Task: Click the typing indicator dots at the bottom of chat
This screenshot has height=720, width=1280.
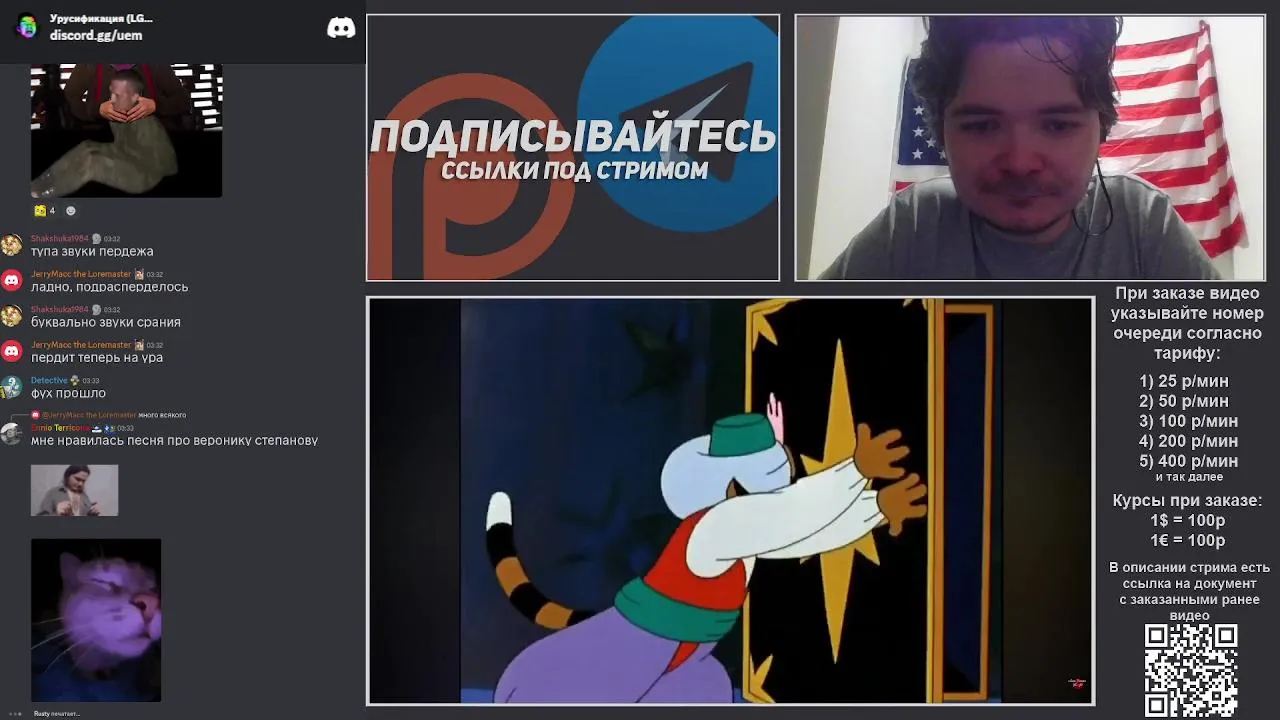Action: pos(15,713)
